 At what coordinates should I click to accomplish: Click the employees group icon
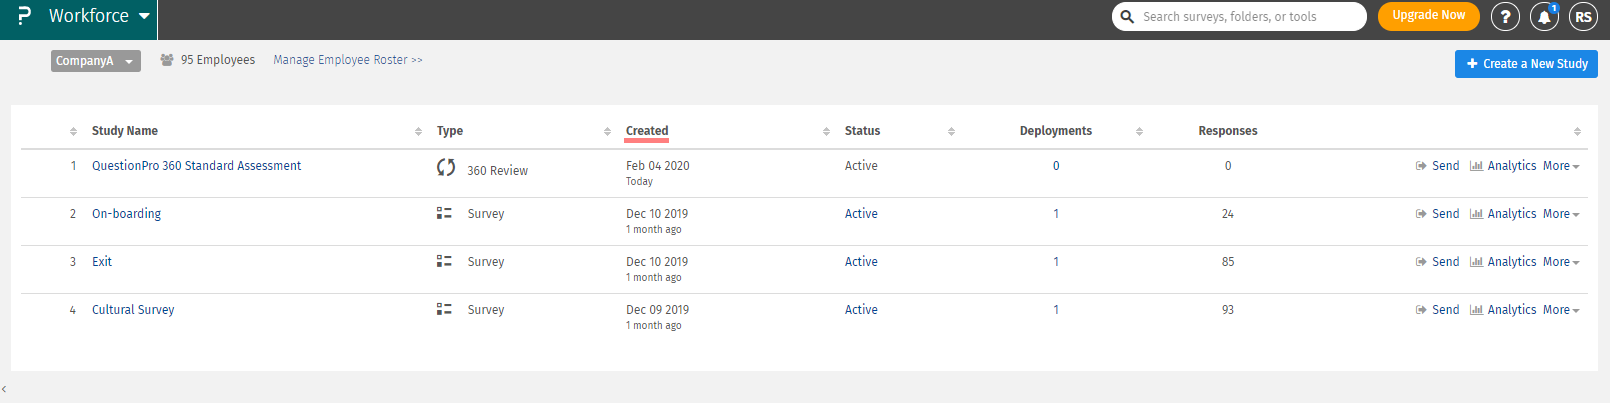click(x=167, y=60)
